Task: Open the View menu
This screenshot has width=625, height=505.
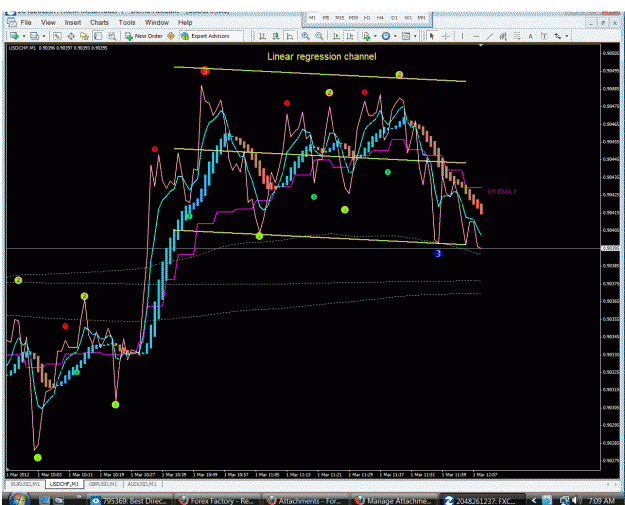Action: (x=48, y=23)
